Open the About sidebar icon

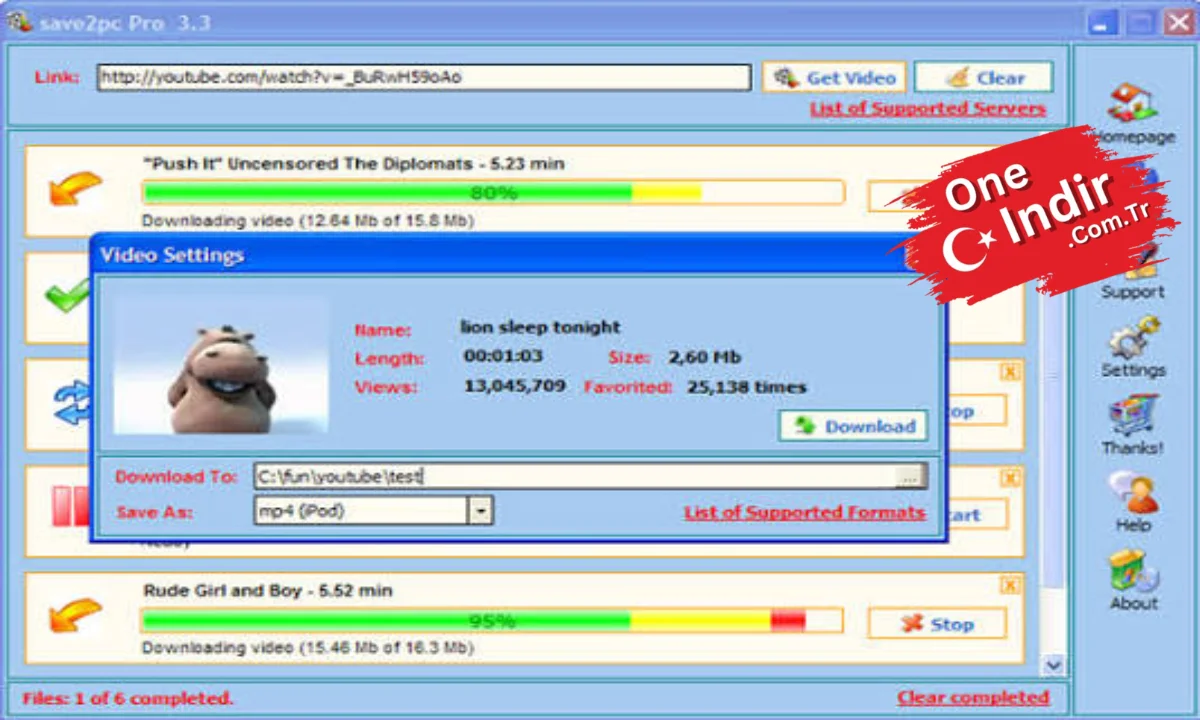click(x=1133, y=572)
